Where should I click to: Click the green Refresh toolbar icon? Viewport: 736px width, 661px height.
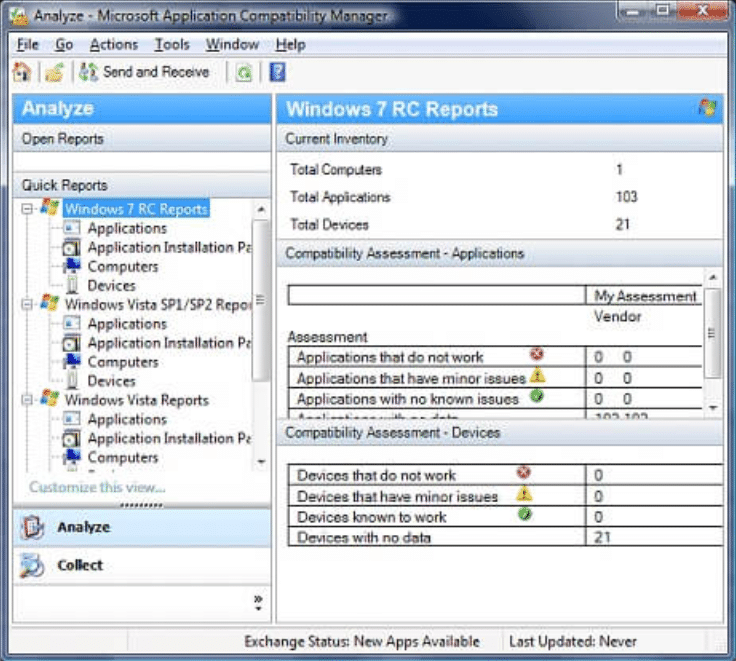[x=244, y=73]
